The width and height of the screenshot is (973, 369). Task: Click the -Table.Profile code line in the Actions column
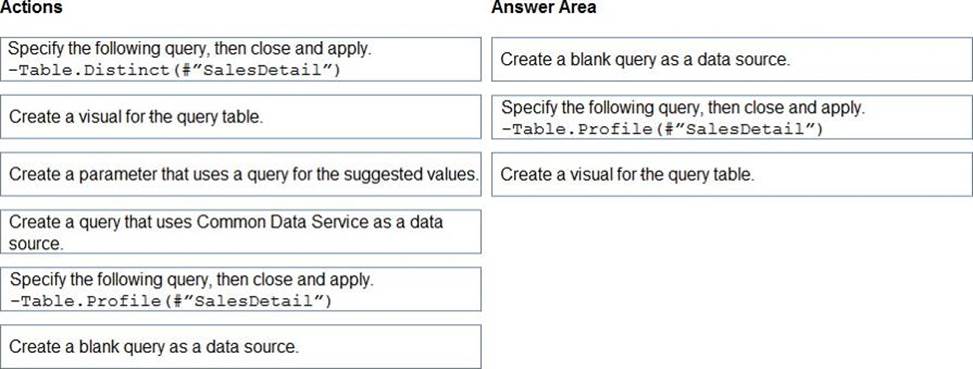point(171,301)
